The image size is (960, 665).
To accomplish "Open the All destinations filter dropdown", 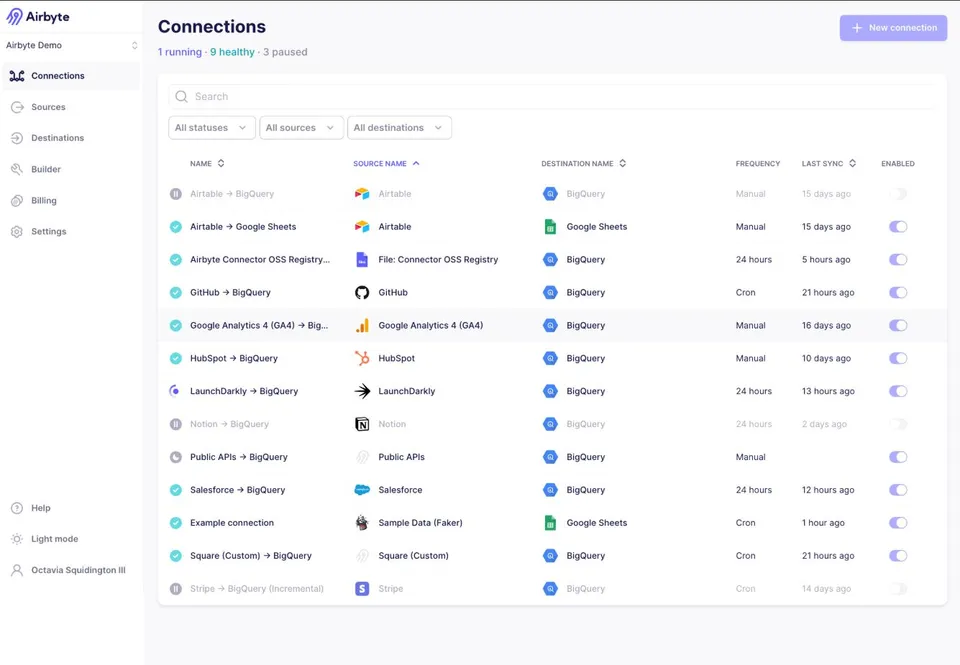I will pos(399,127).
